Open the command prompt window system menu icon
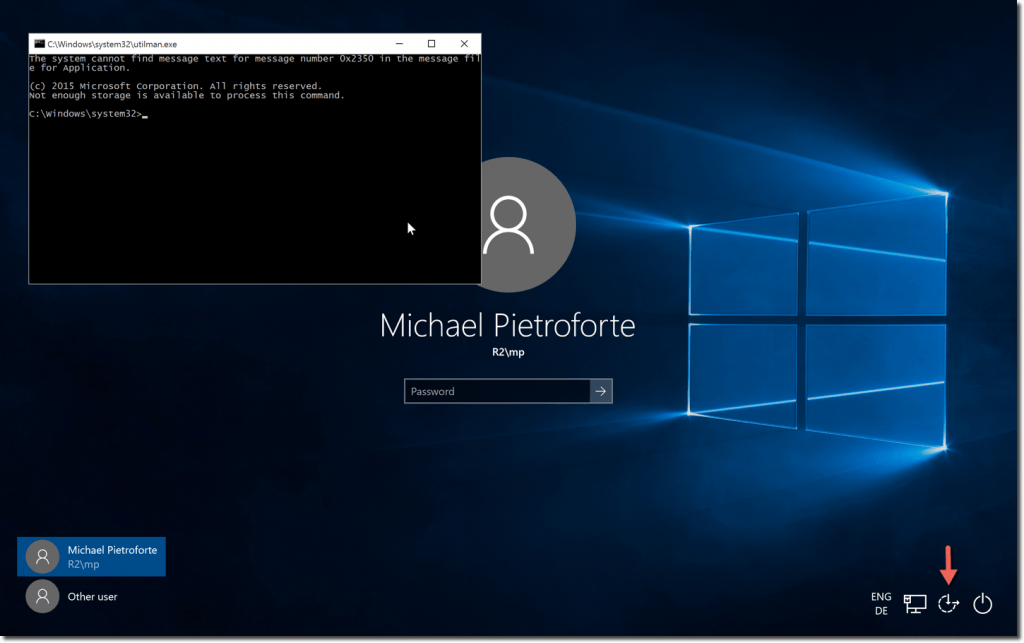Viewport: 1024px width, 643px height. tap(39, 44)
